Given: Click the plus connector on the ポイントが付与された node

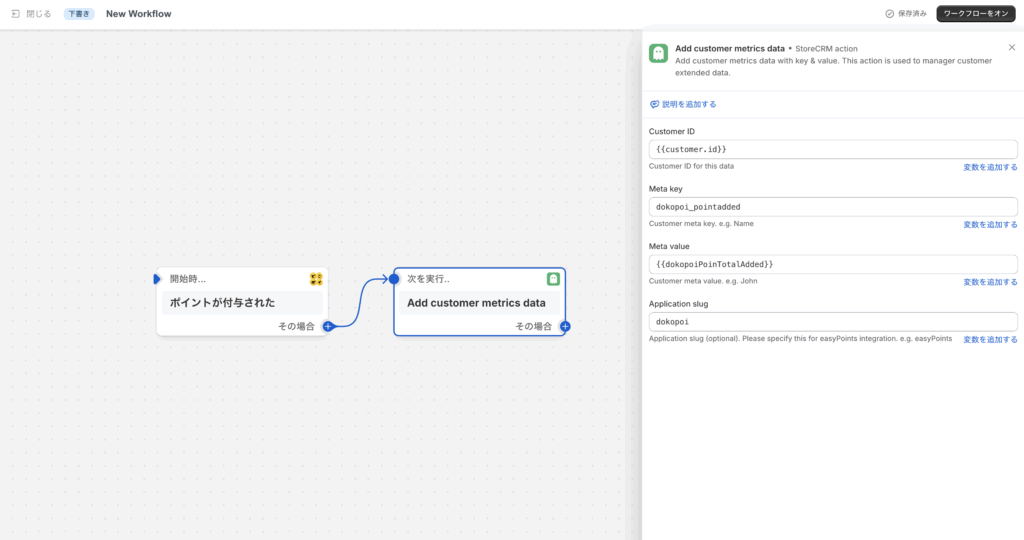Looking at the screenshot, I should (x=328, y=326).
